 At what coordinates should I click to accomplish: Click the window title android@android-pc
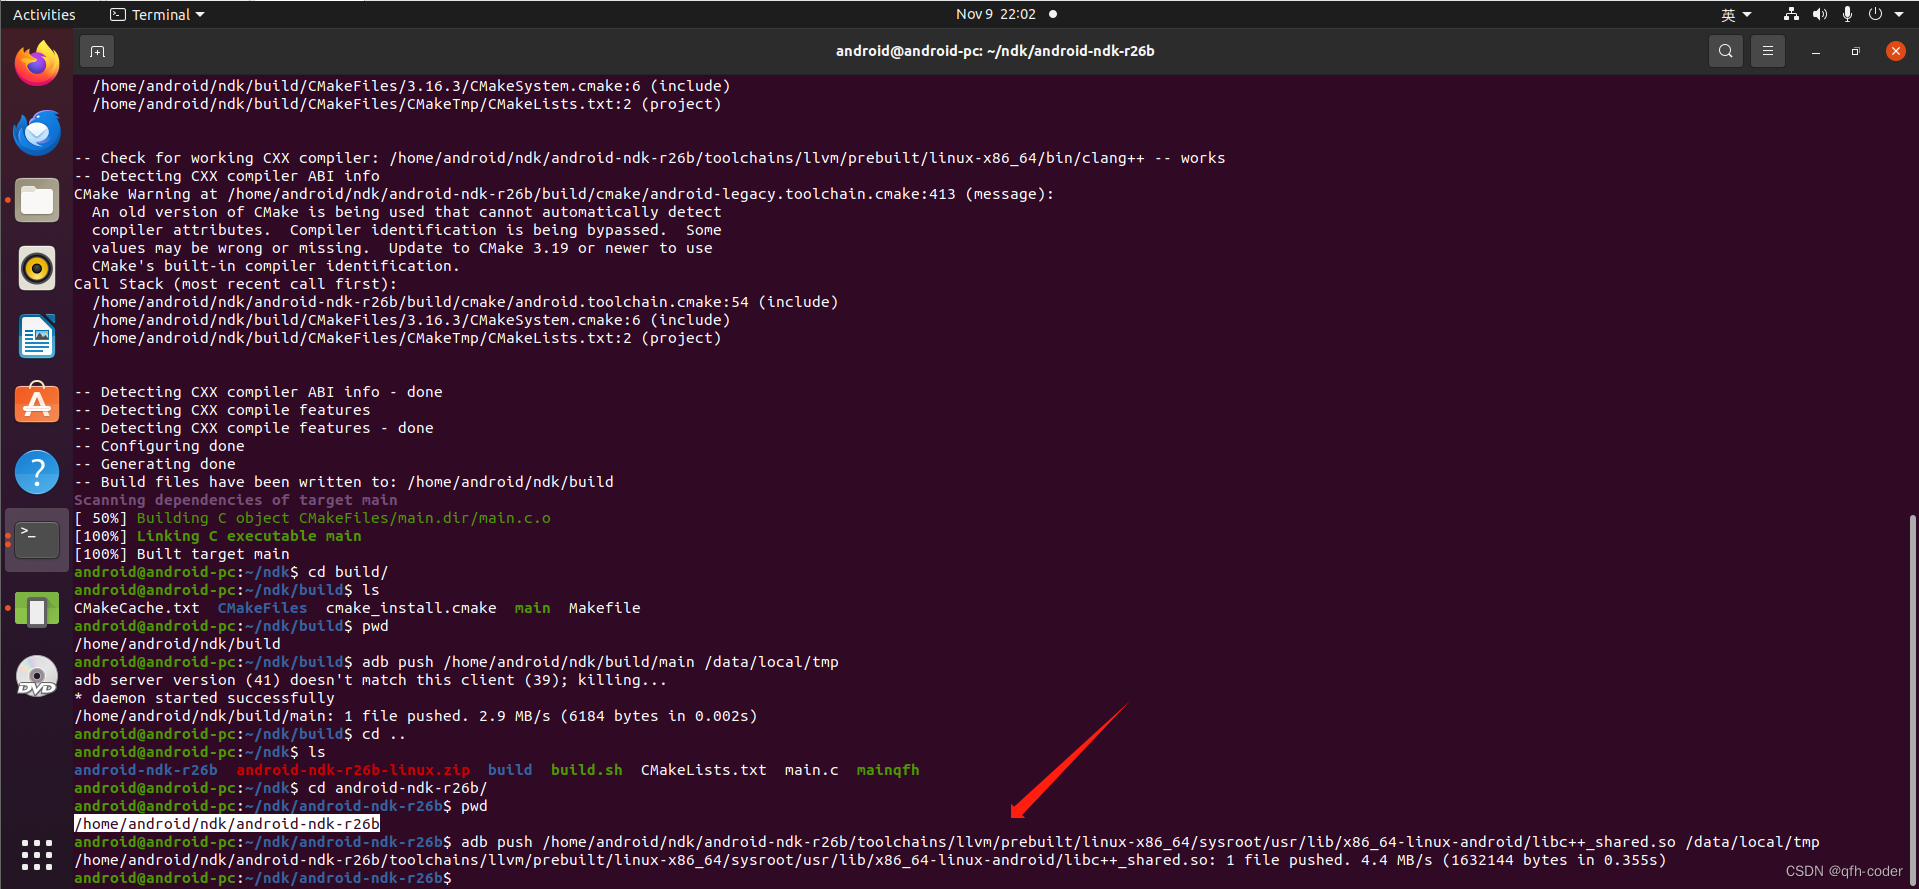point(995,51)
